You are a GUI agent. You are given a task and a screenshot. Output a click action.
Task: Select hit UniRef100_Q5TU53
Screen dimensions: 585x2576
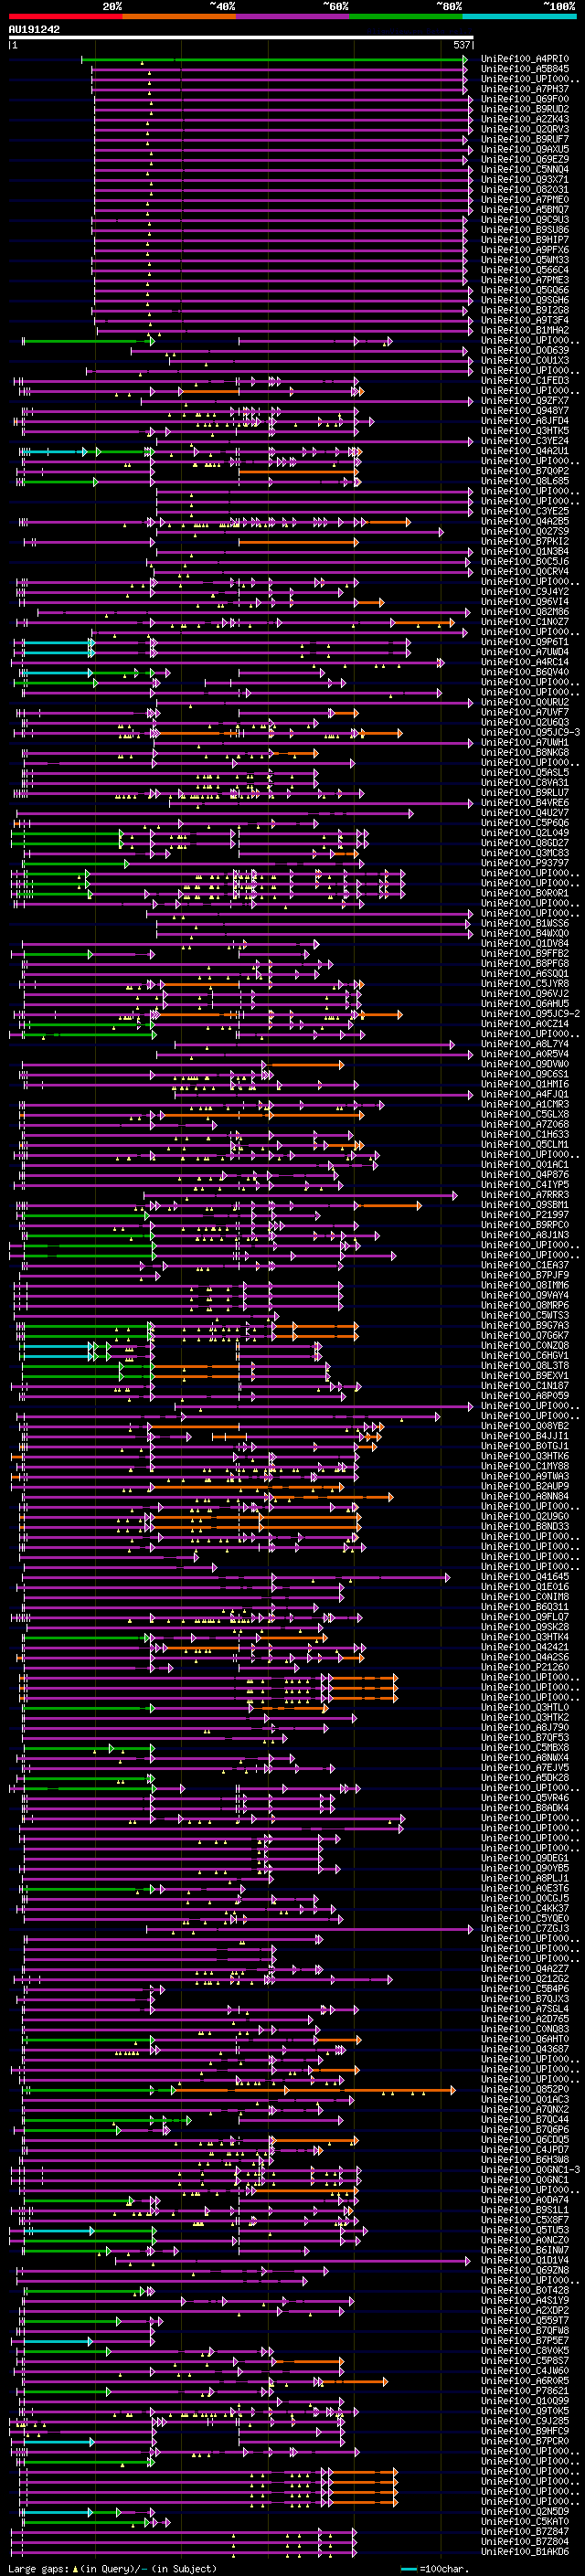point(525,2230)
